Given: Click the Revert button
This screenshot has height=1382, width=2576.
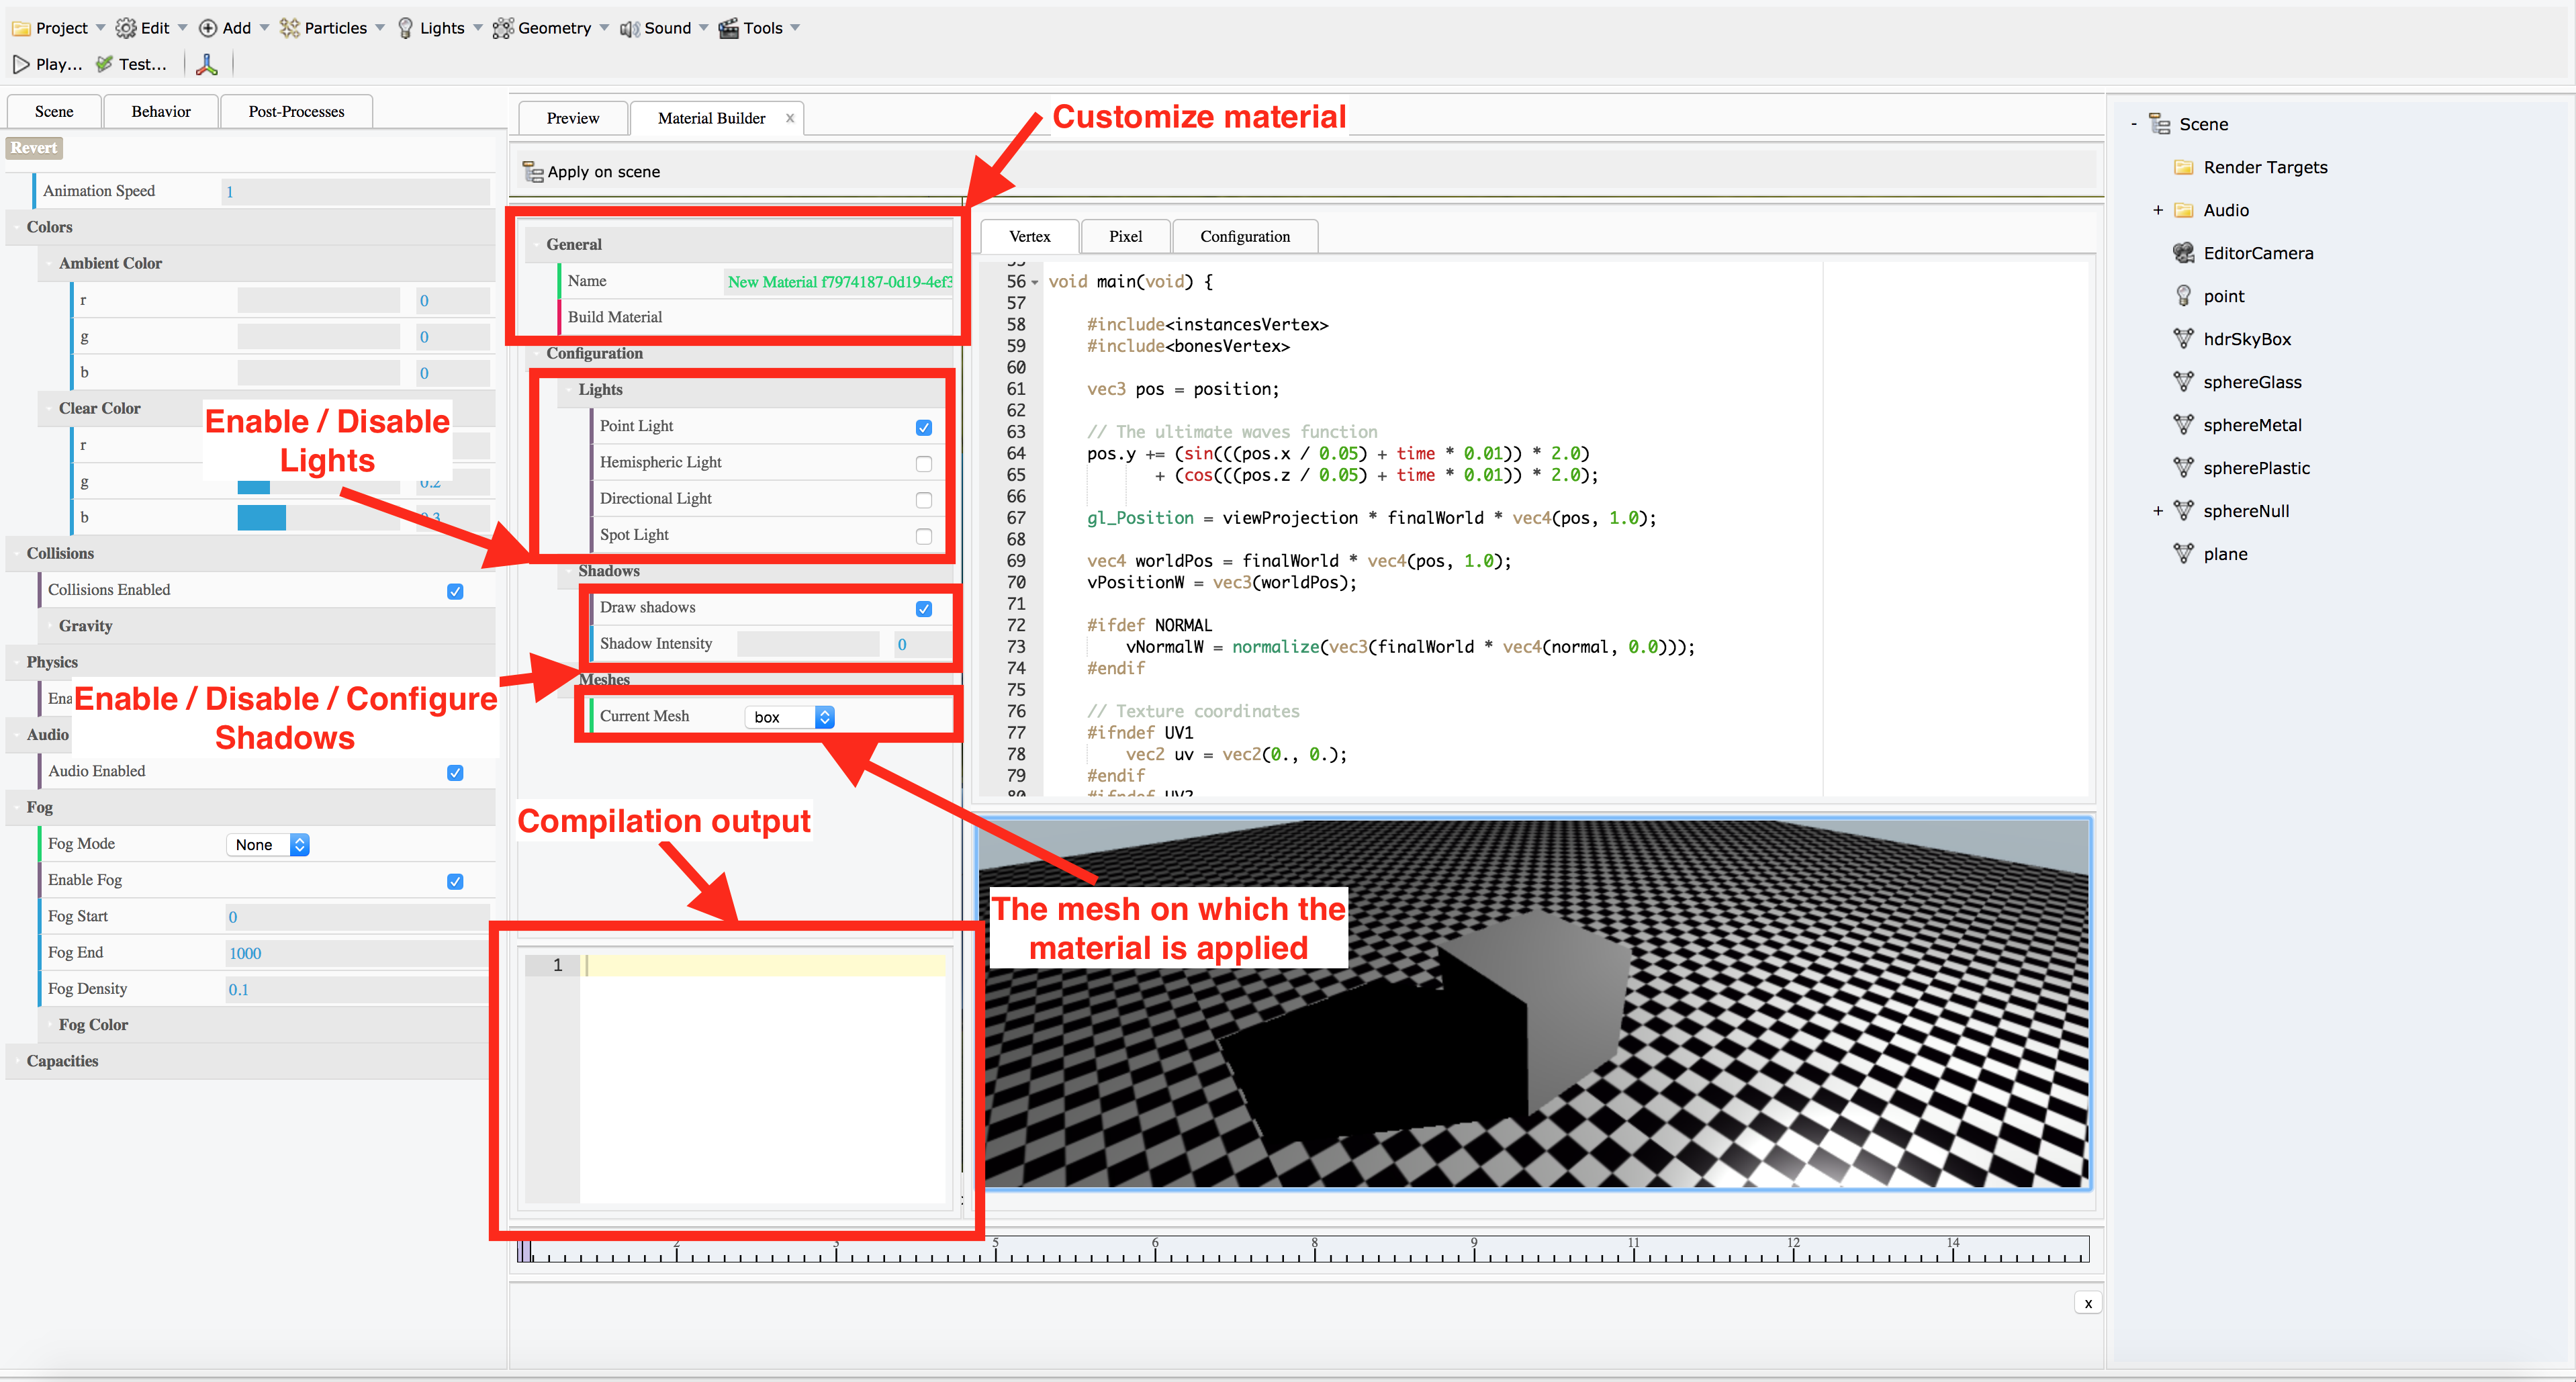Looking at the screenshot, I should pos(34,148).
